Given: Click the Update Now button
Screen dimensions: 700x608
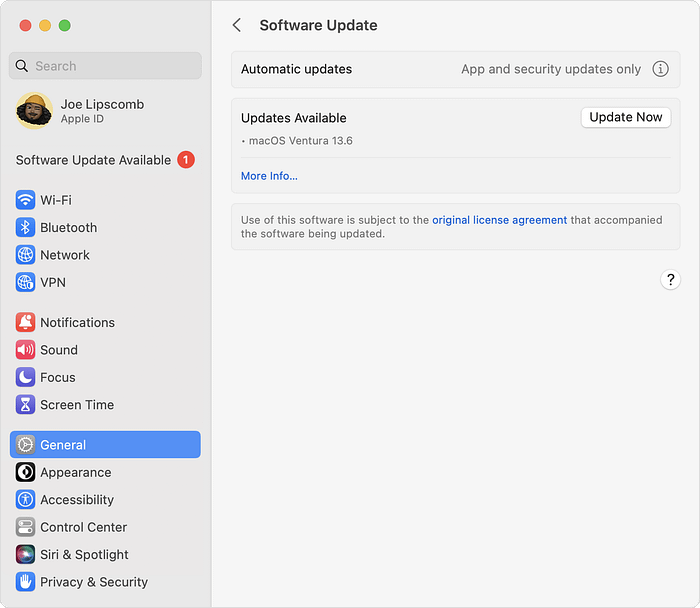Looking at the screenshot, I should pos(625,117).
